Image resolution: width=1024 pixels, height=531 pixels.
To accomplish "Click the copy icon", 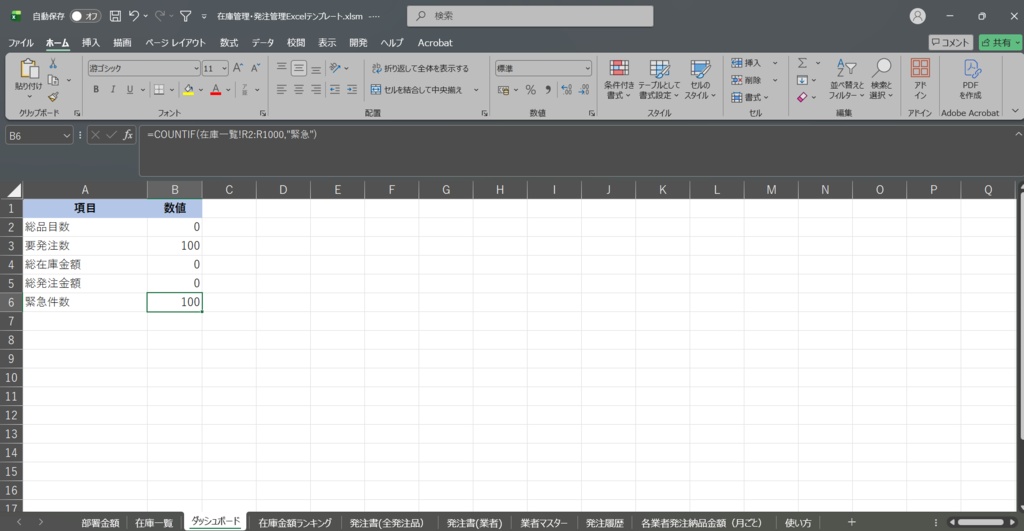I will [x=53, y=80].
